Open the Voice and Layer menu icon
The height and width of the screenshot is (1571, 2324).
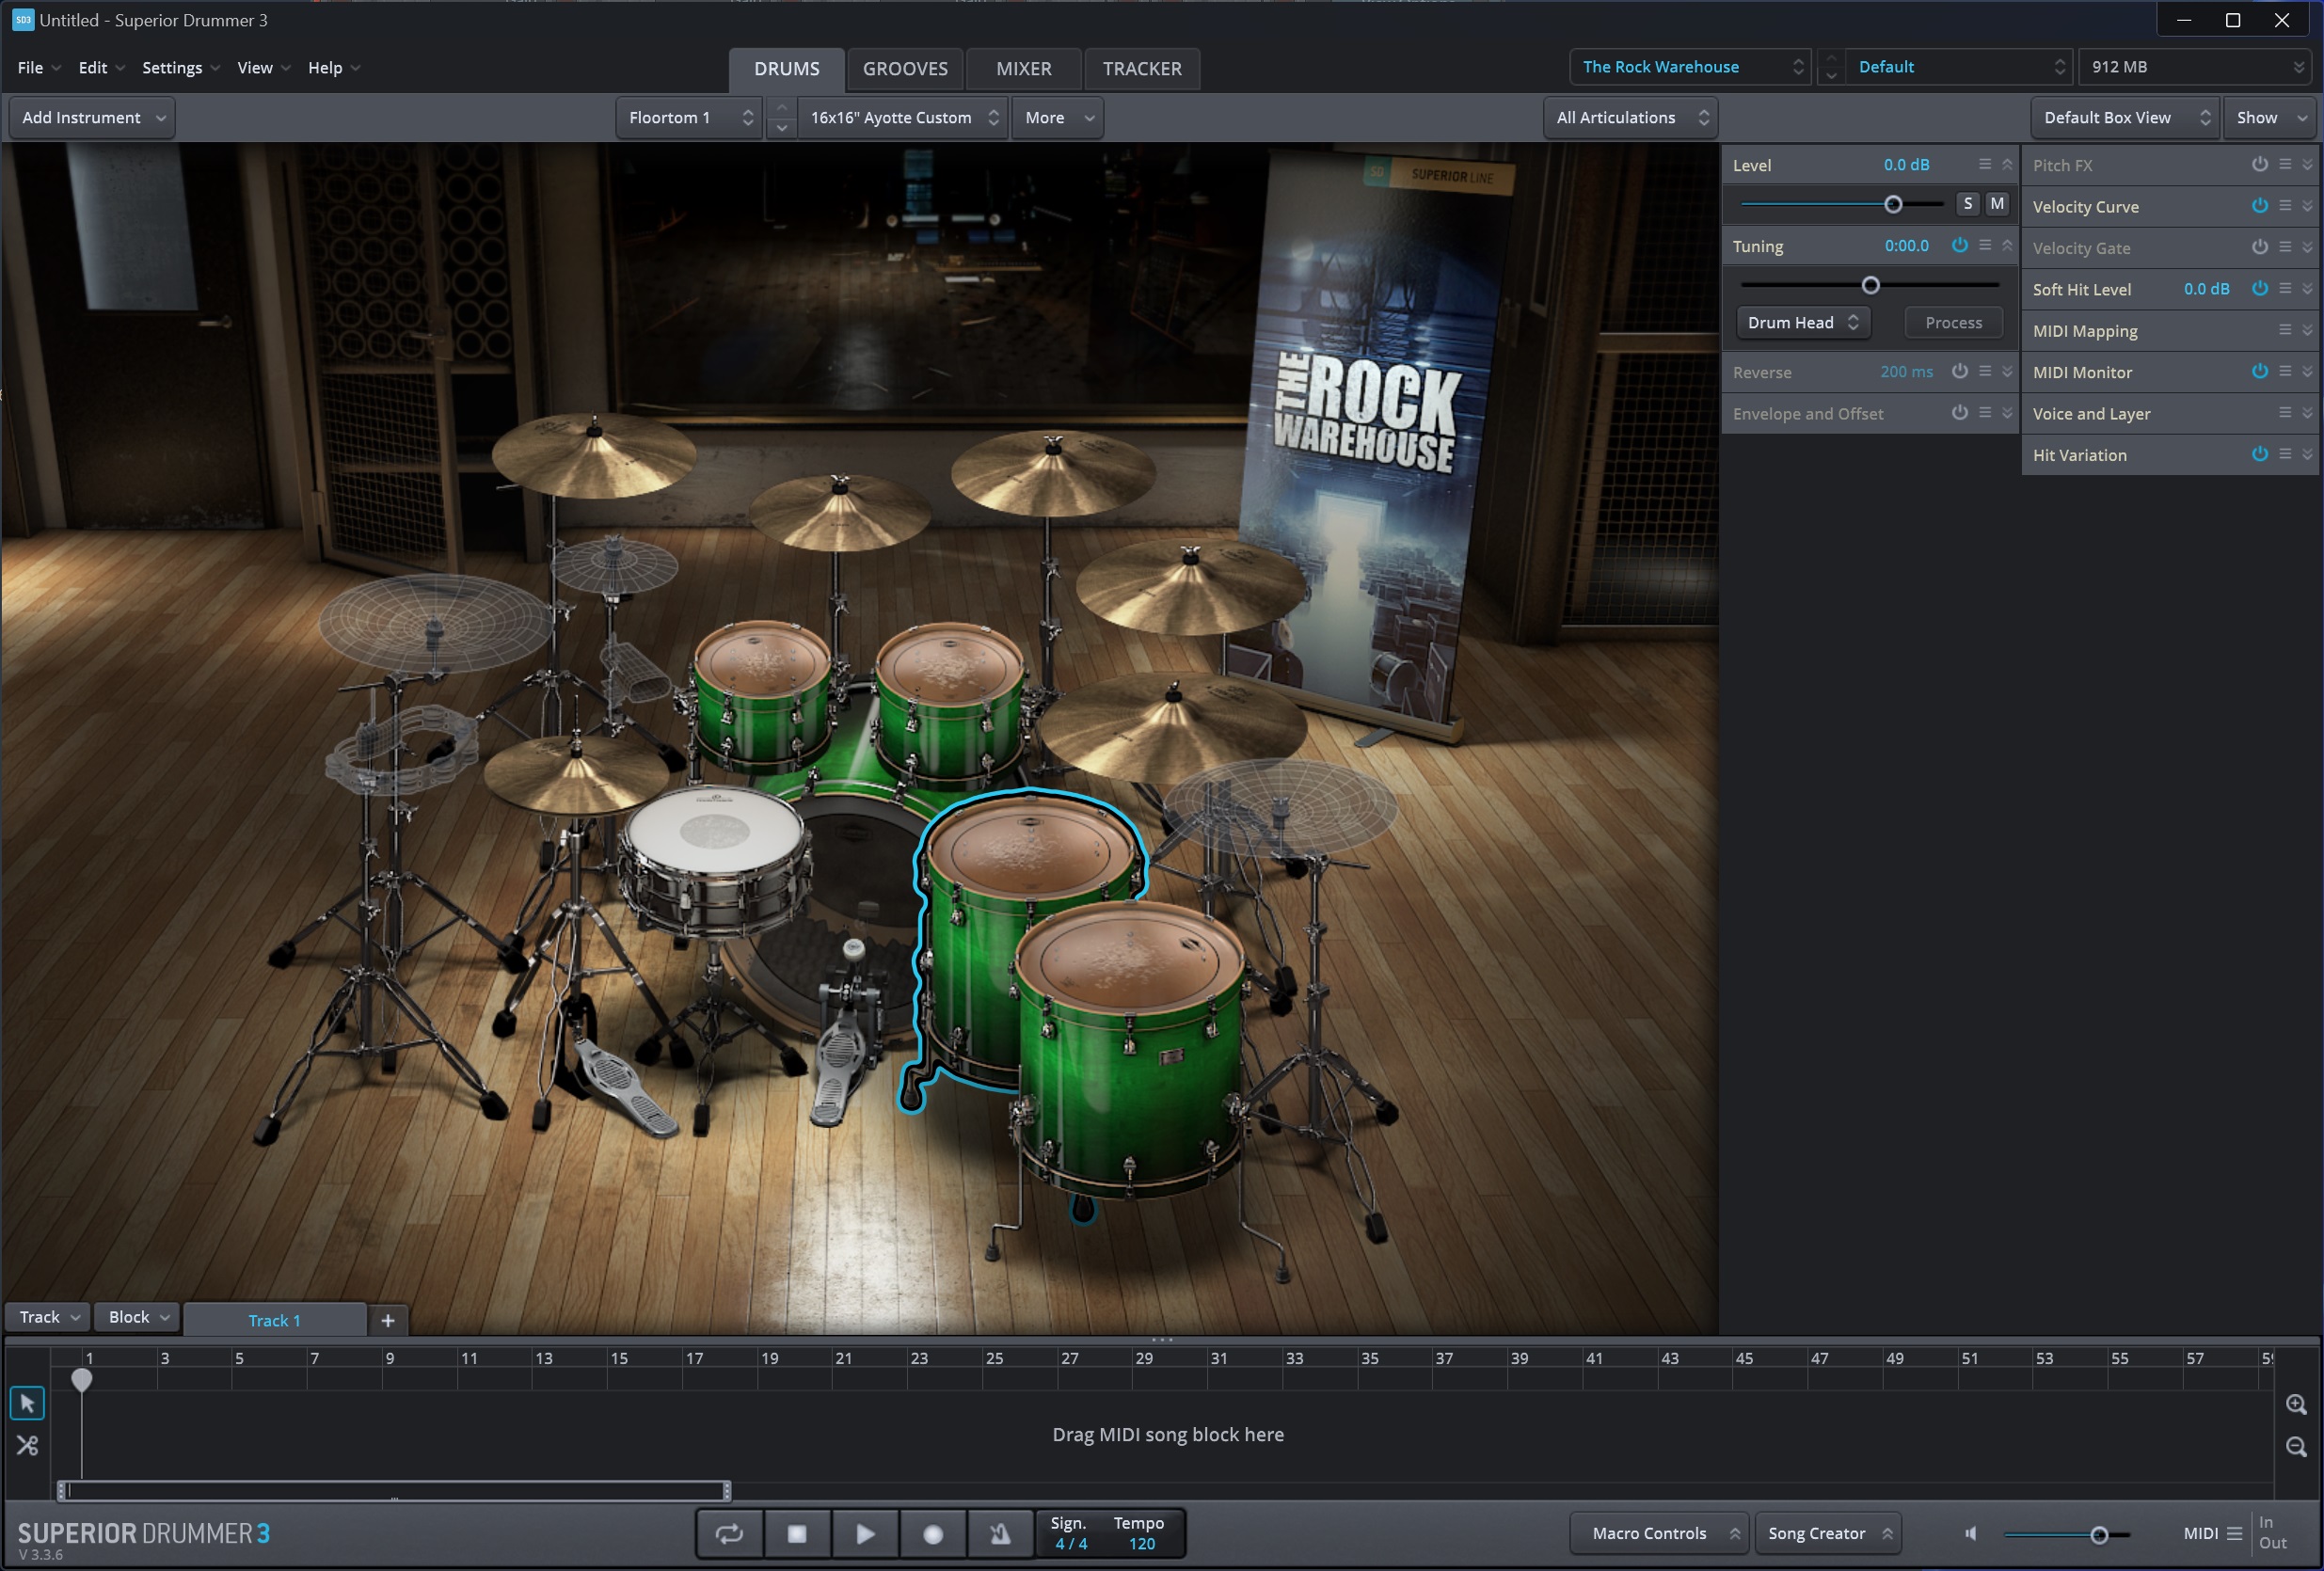pyautogui.click(x=2285, y=413)
